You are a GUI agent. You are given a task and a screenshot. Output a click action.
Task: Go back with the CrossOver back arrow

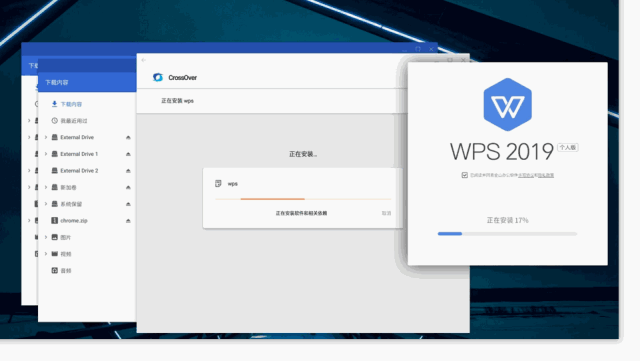[x=144, y=60]
